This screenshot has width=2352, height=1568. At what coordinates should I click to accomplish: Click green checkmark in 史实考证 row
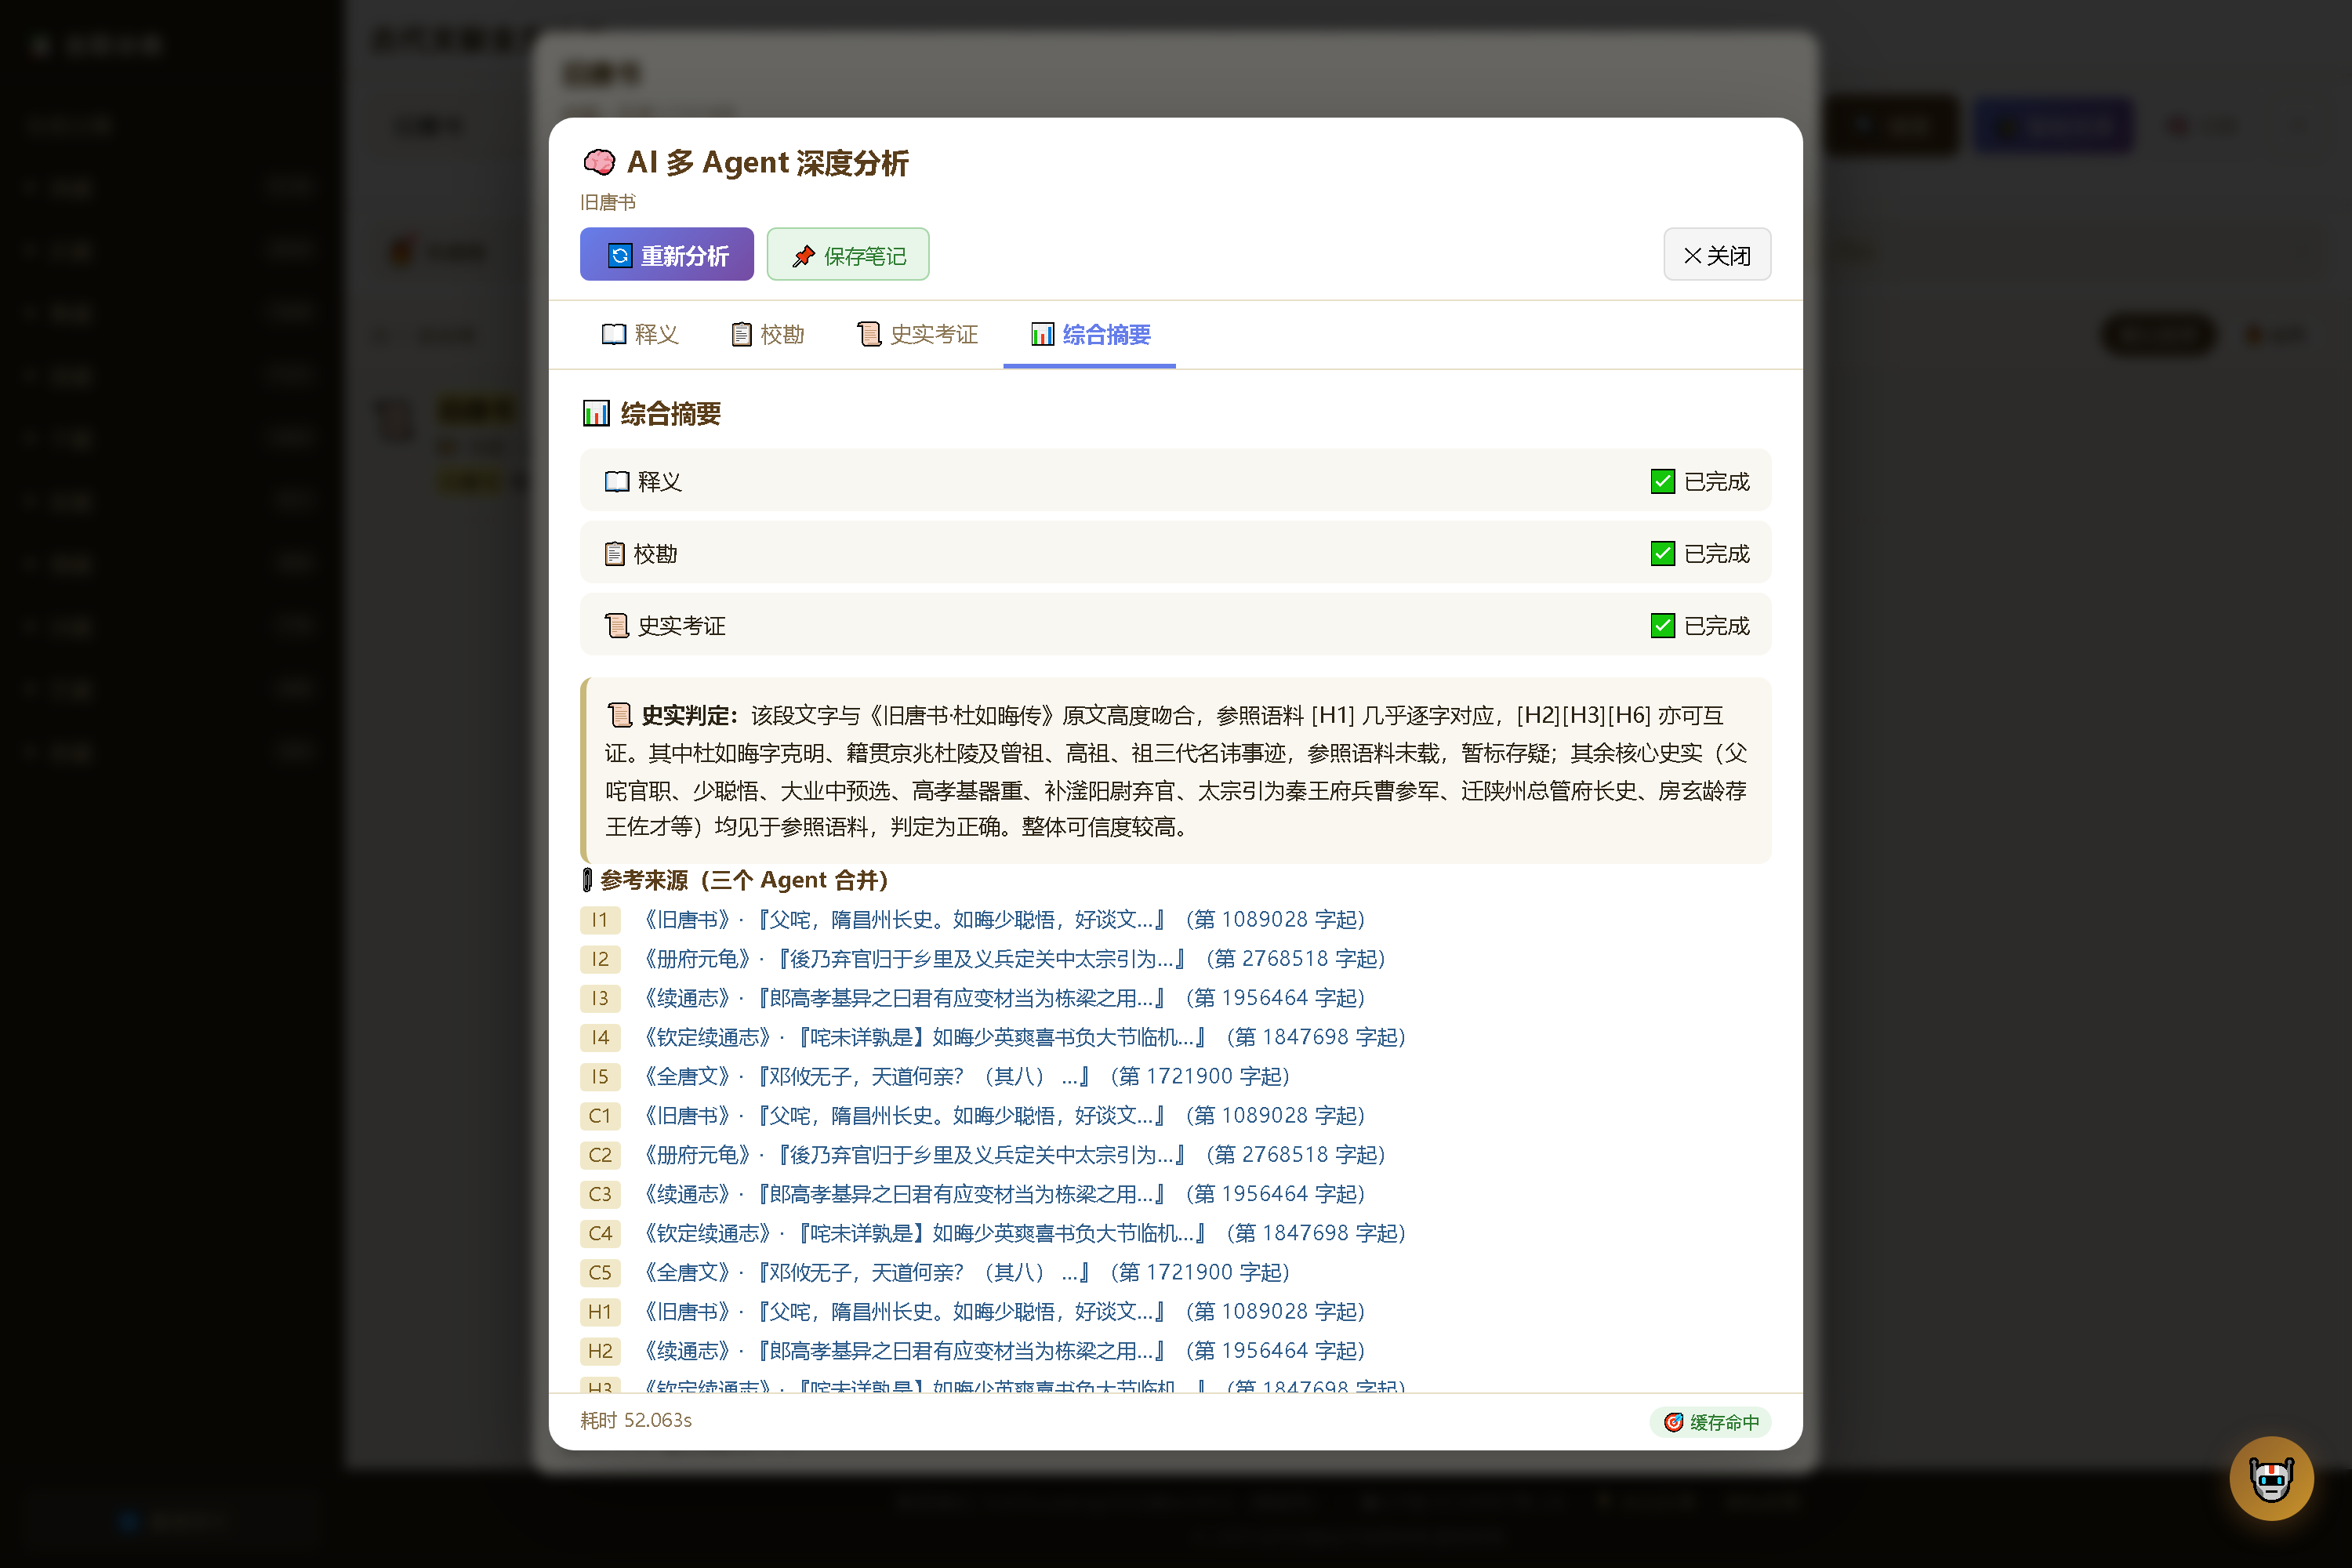(1662, 626)
